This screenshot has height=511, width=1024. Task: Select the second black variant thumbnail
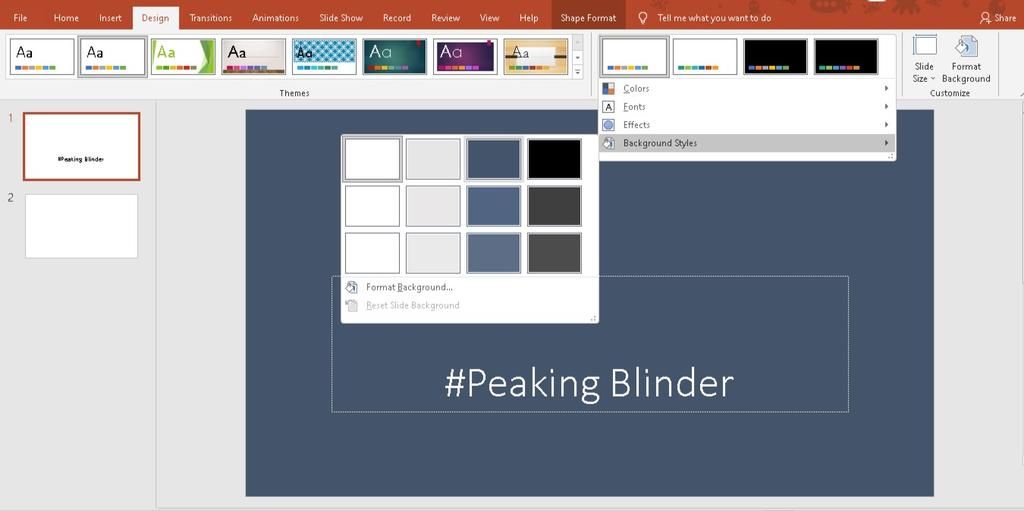tap(846, 56)
